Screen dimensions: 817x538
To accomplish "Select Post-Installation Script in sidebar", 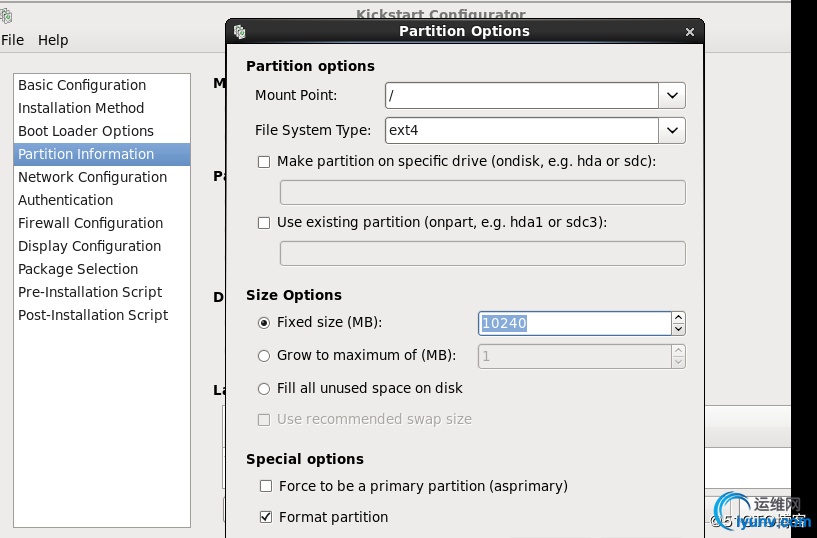I will click(x=102, y=315).
